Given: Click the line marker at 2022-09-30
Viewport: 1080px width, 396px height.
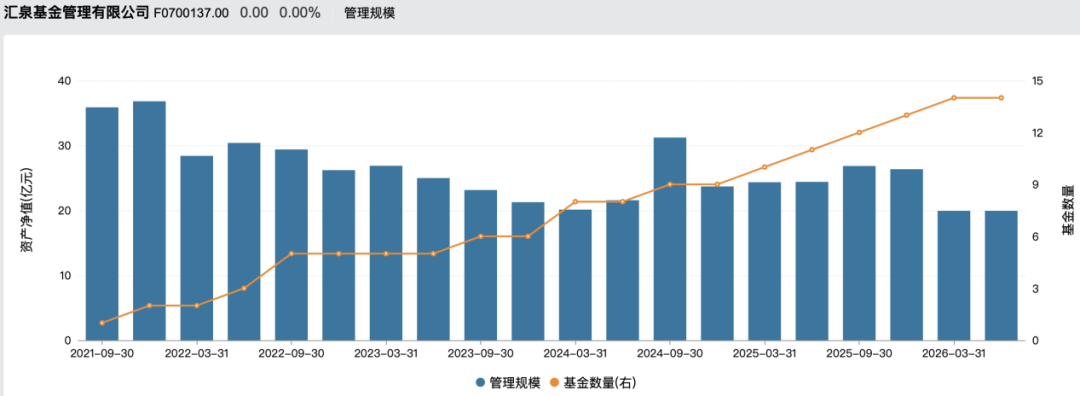Looking at the screenshot, I should [291, 253].
